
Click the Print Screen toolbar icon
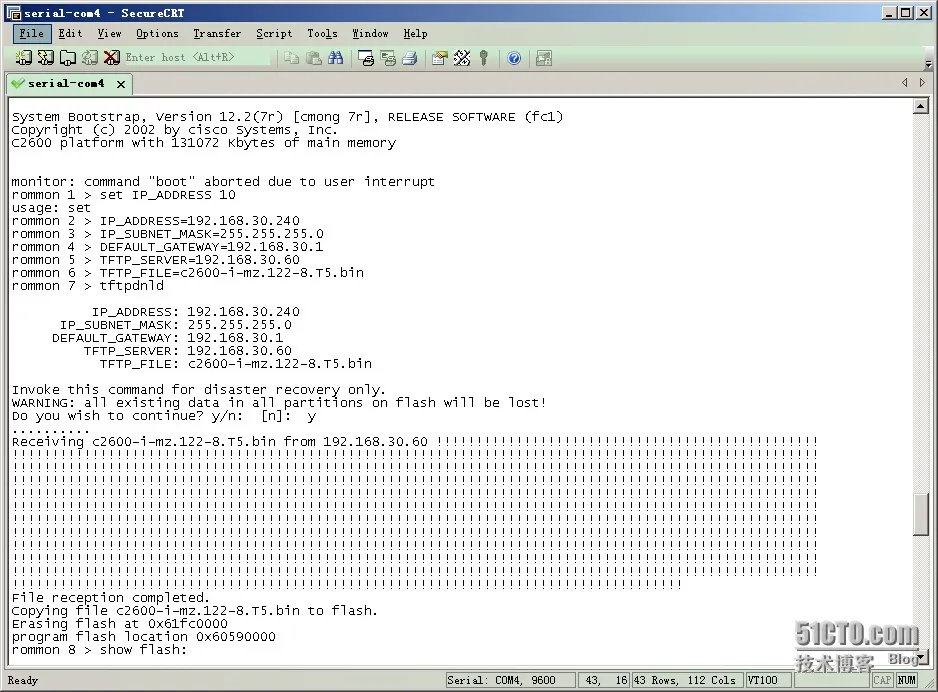(x=366, y=58)
